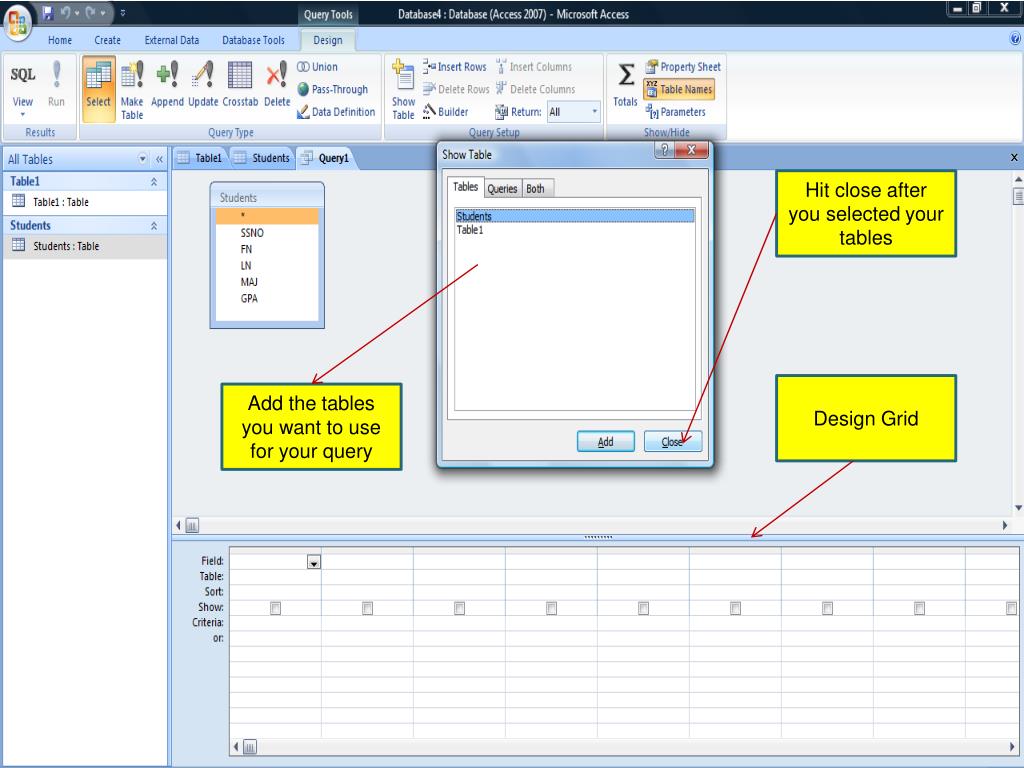The image size is (1024, 768).
Task: Switch to the Both tab in Show Table
Action: 536,189
